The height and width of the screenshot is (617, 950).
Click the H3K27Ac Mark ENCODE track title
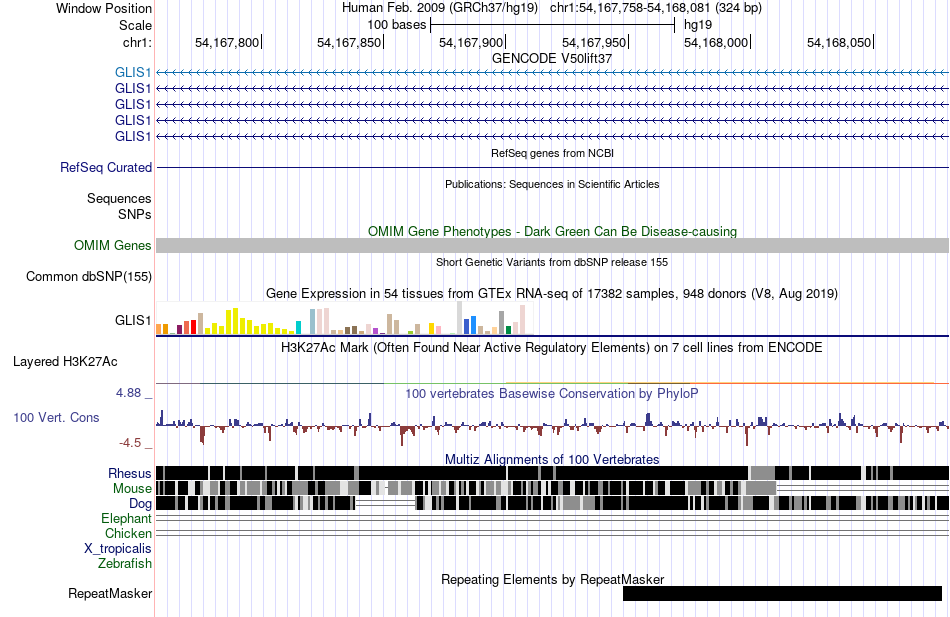pos(552,348)
